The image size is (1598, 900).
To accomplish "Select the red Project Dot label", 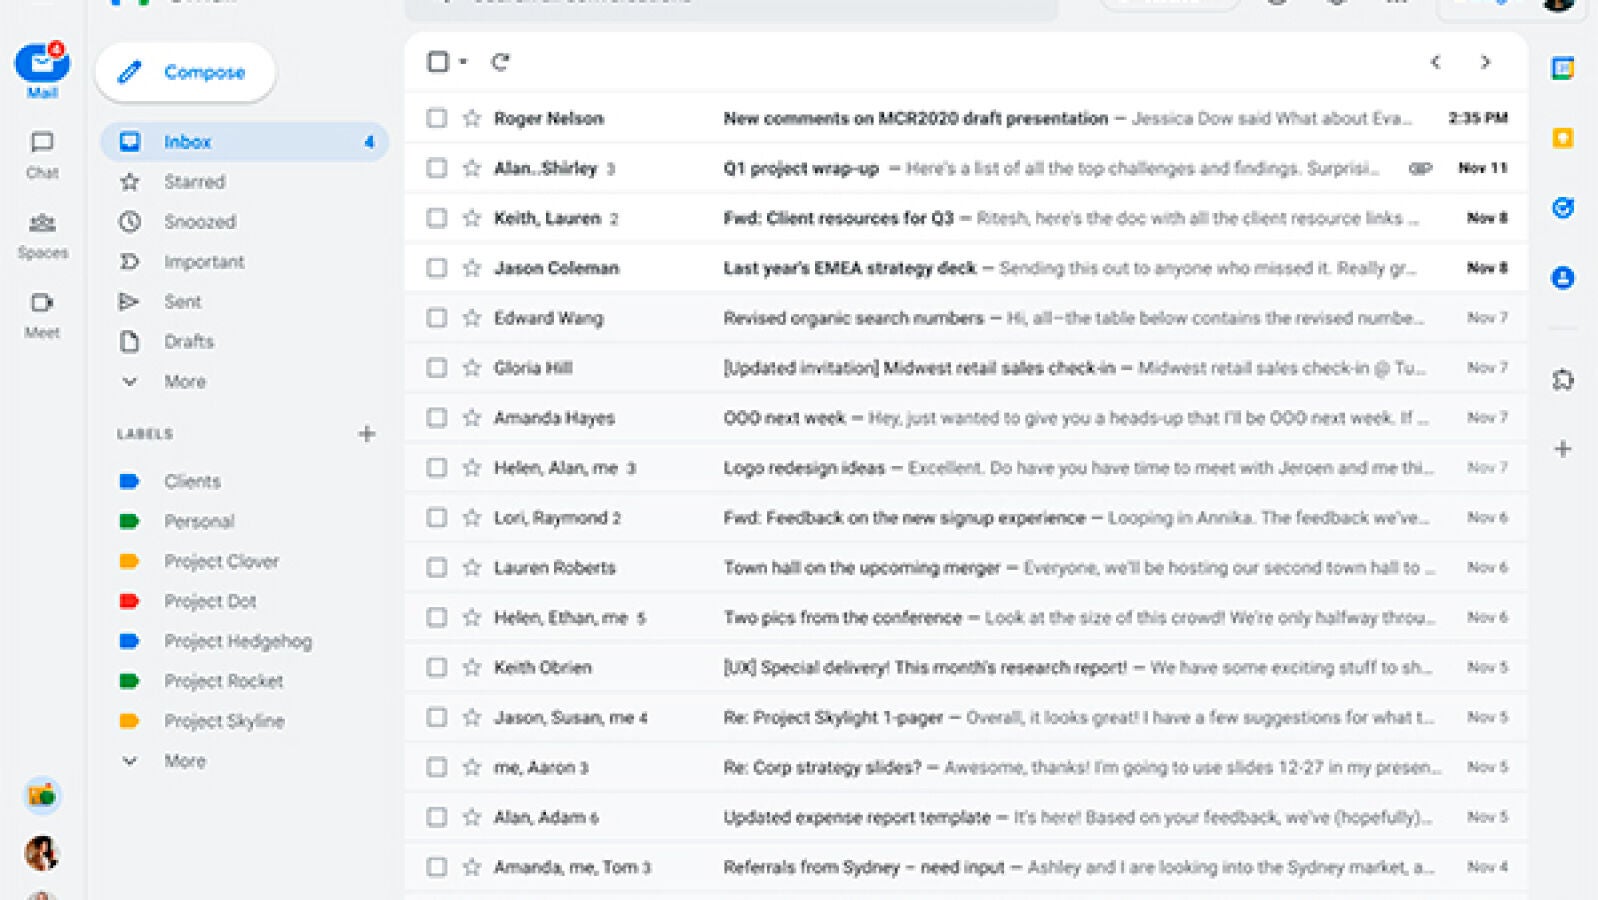I will click(x=210, y=601).
